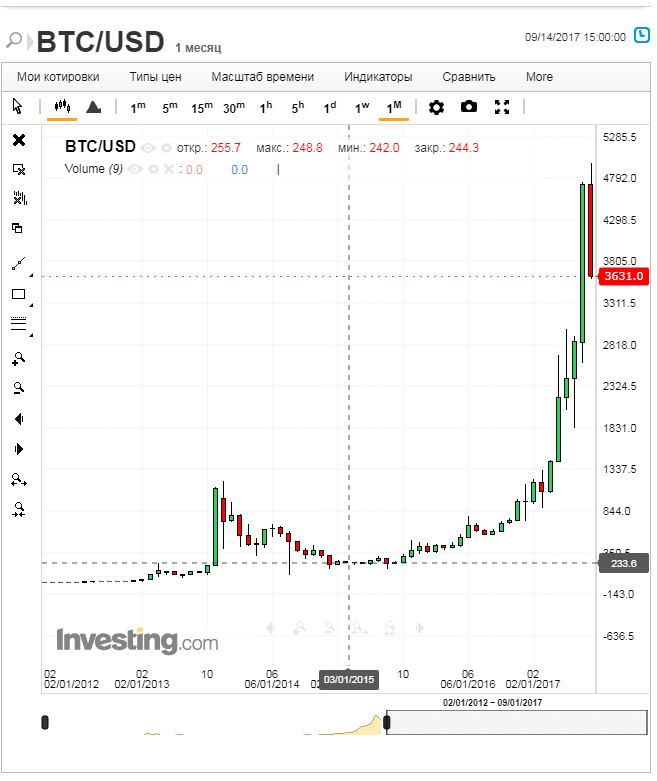Select the horizontal lines tool
Viewport: 657px width, 781px height.
tap(18, 323)
